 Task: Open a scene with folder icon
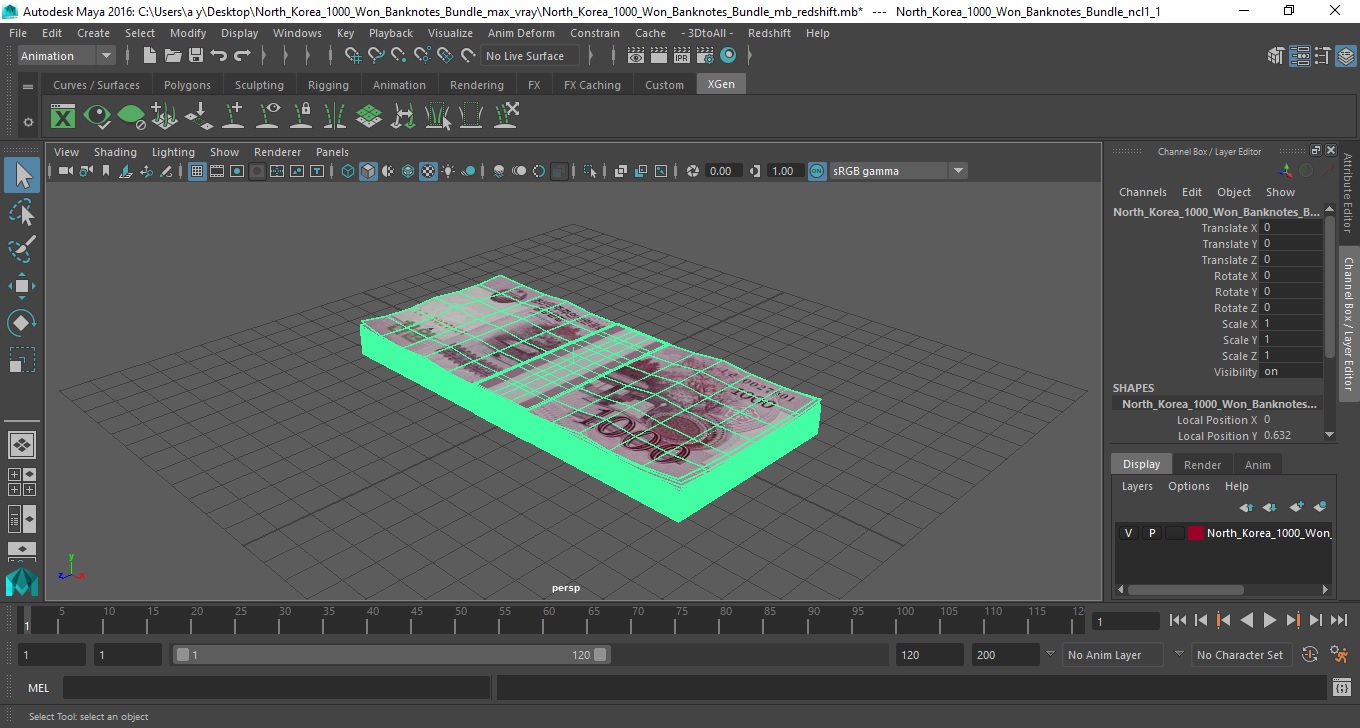click(x=172, y=56)
